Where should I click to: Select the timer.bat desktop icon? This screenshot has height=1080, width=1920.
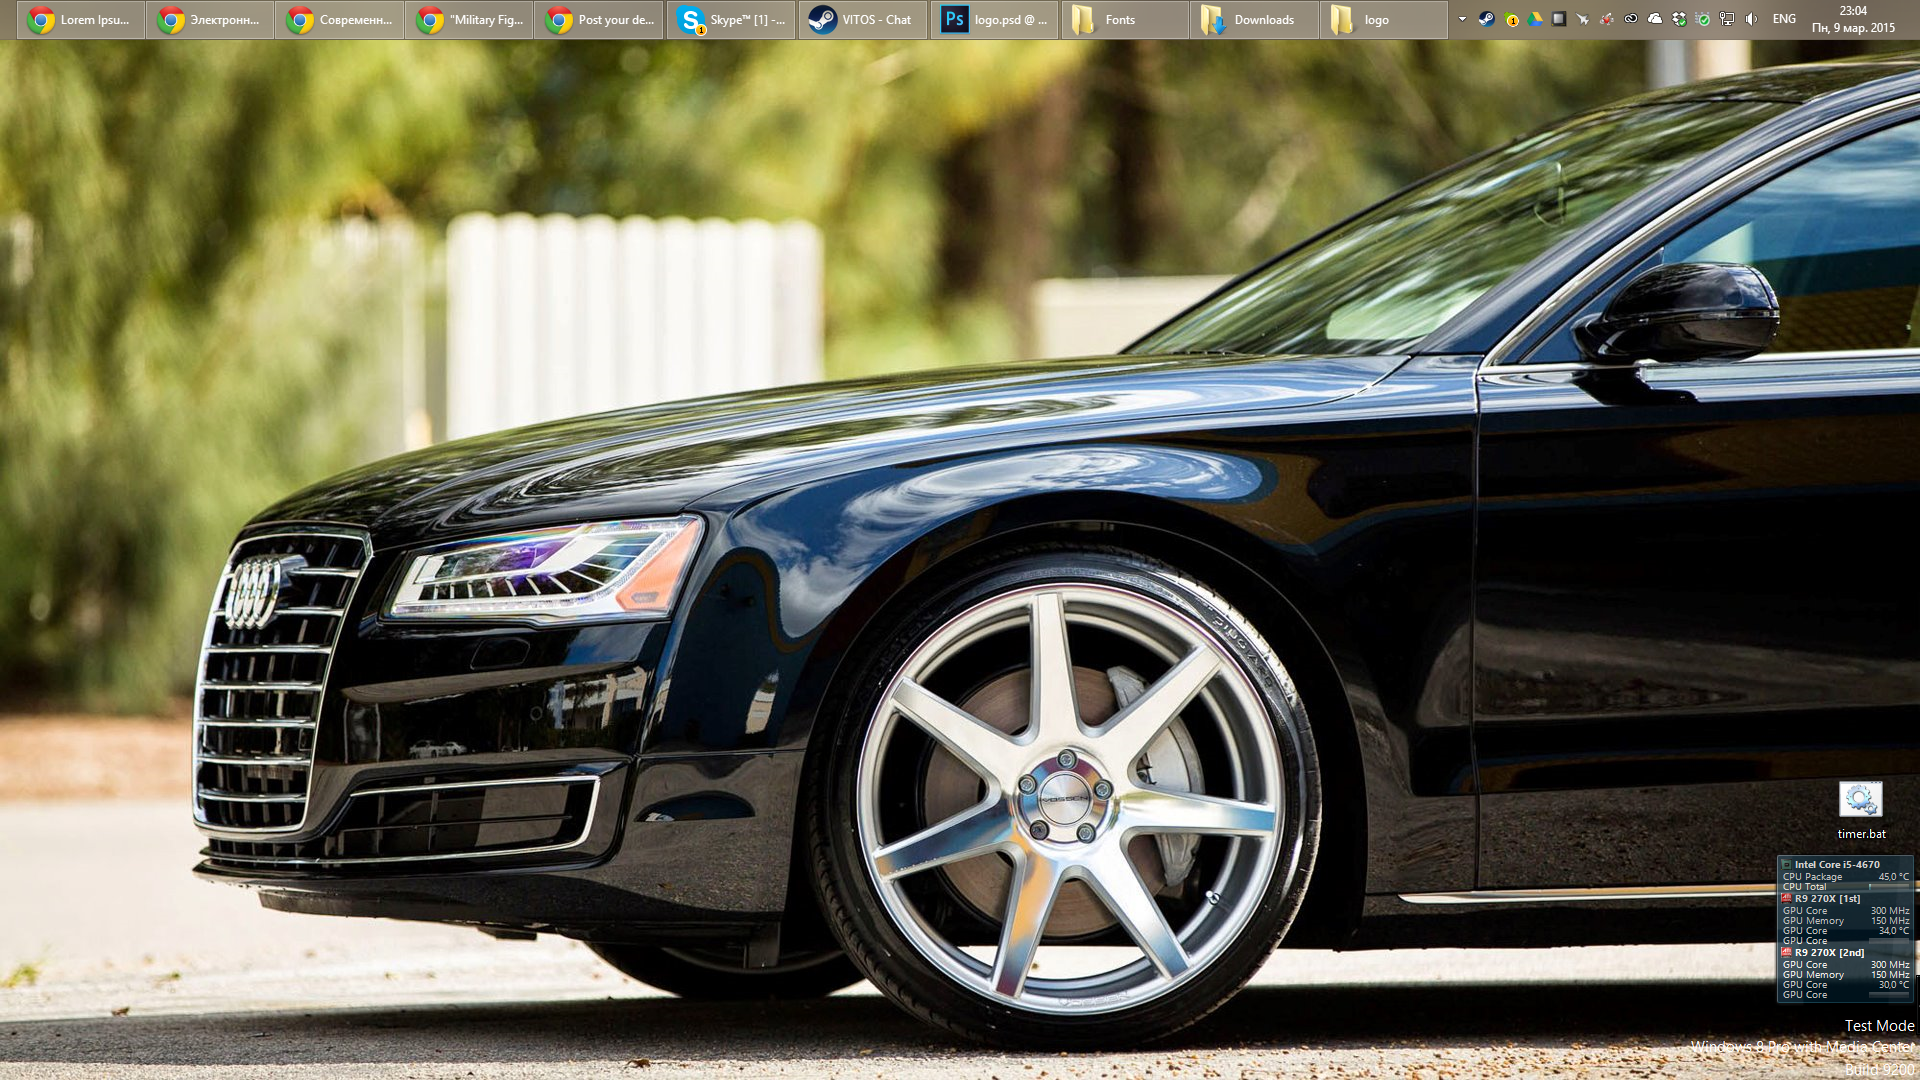click(x=1861, y=811)
